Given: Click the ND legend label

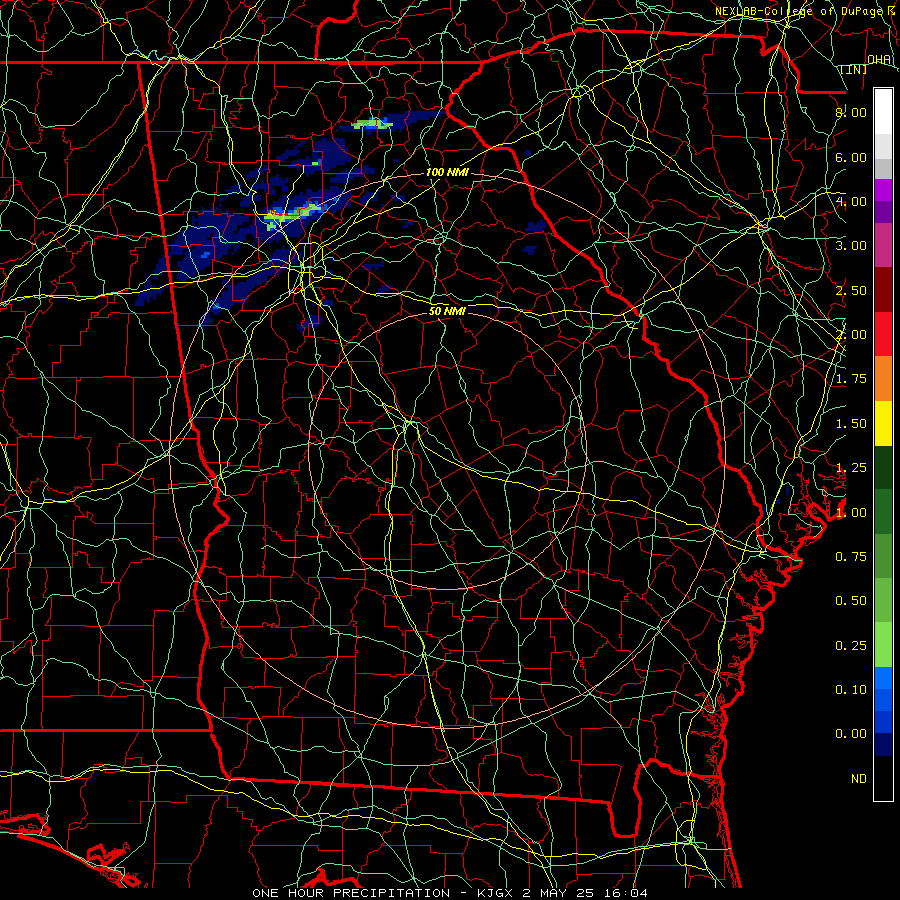Looking at the screenshot, I should [x=859, y=779].
